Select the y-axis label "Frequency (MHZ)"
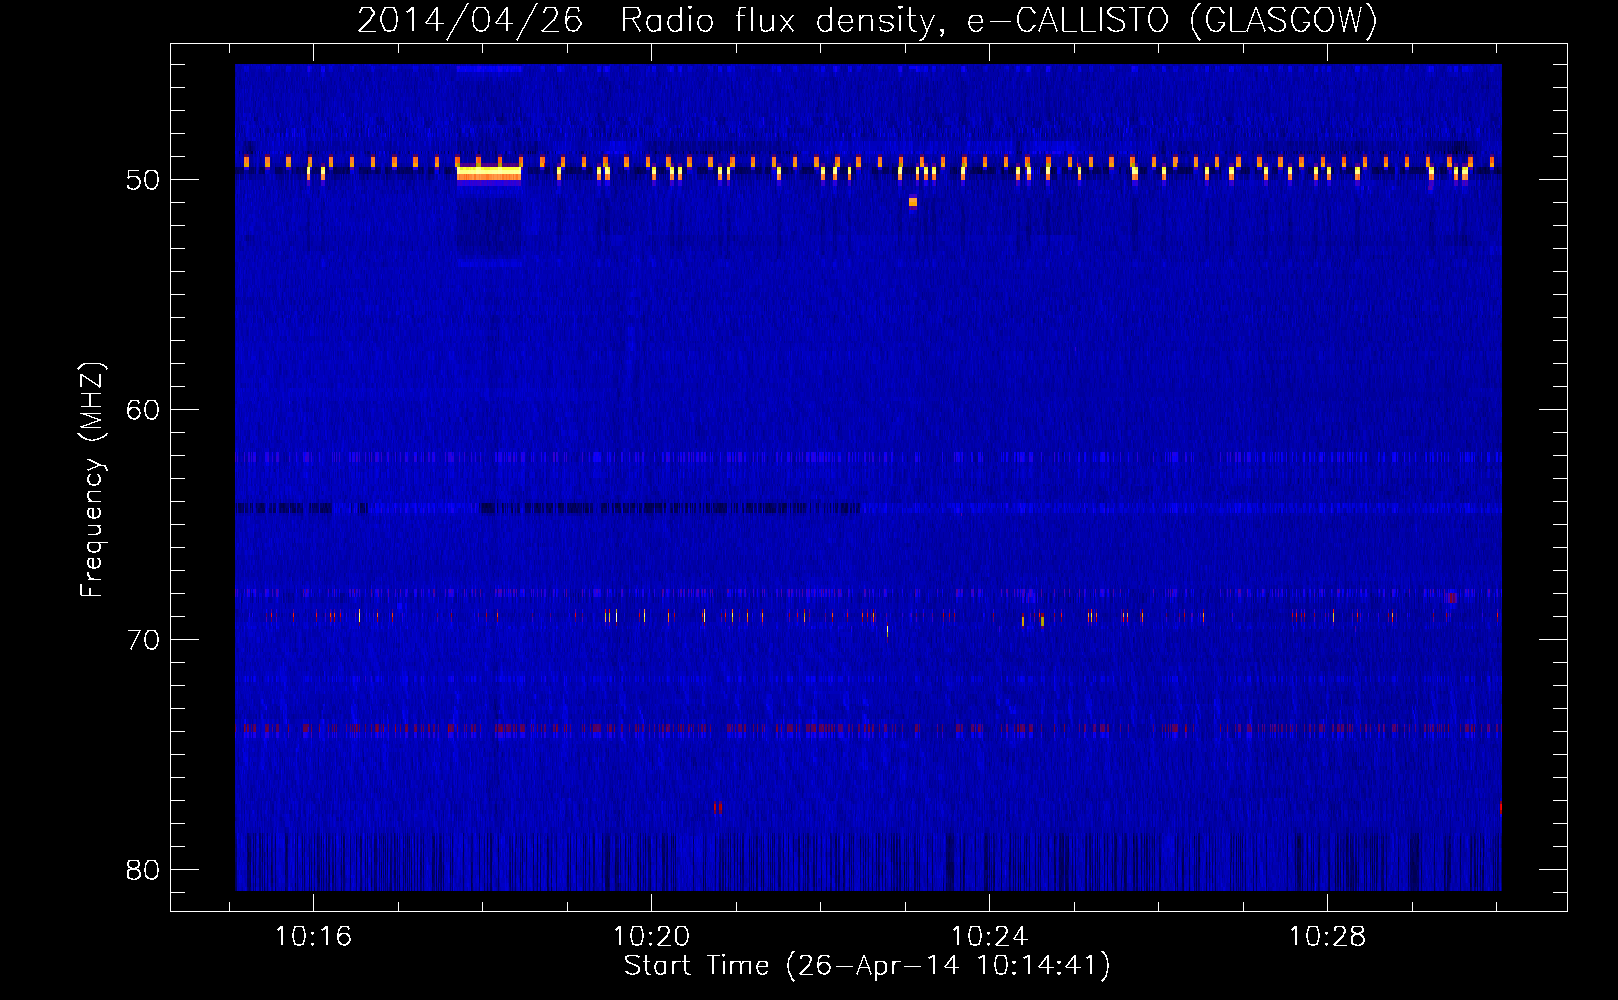Screen dimensions: 1618x1000 click(92, 480)
